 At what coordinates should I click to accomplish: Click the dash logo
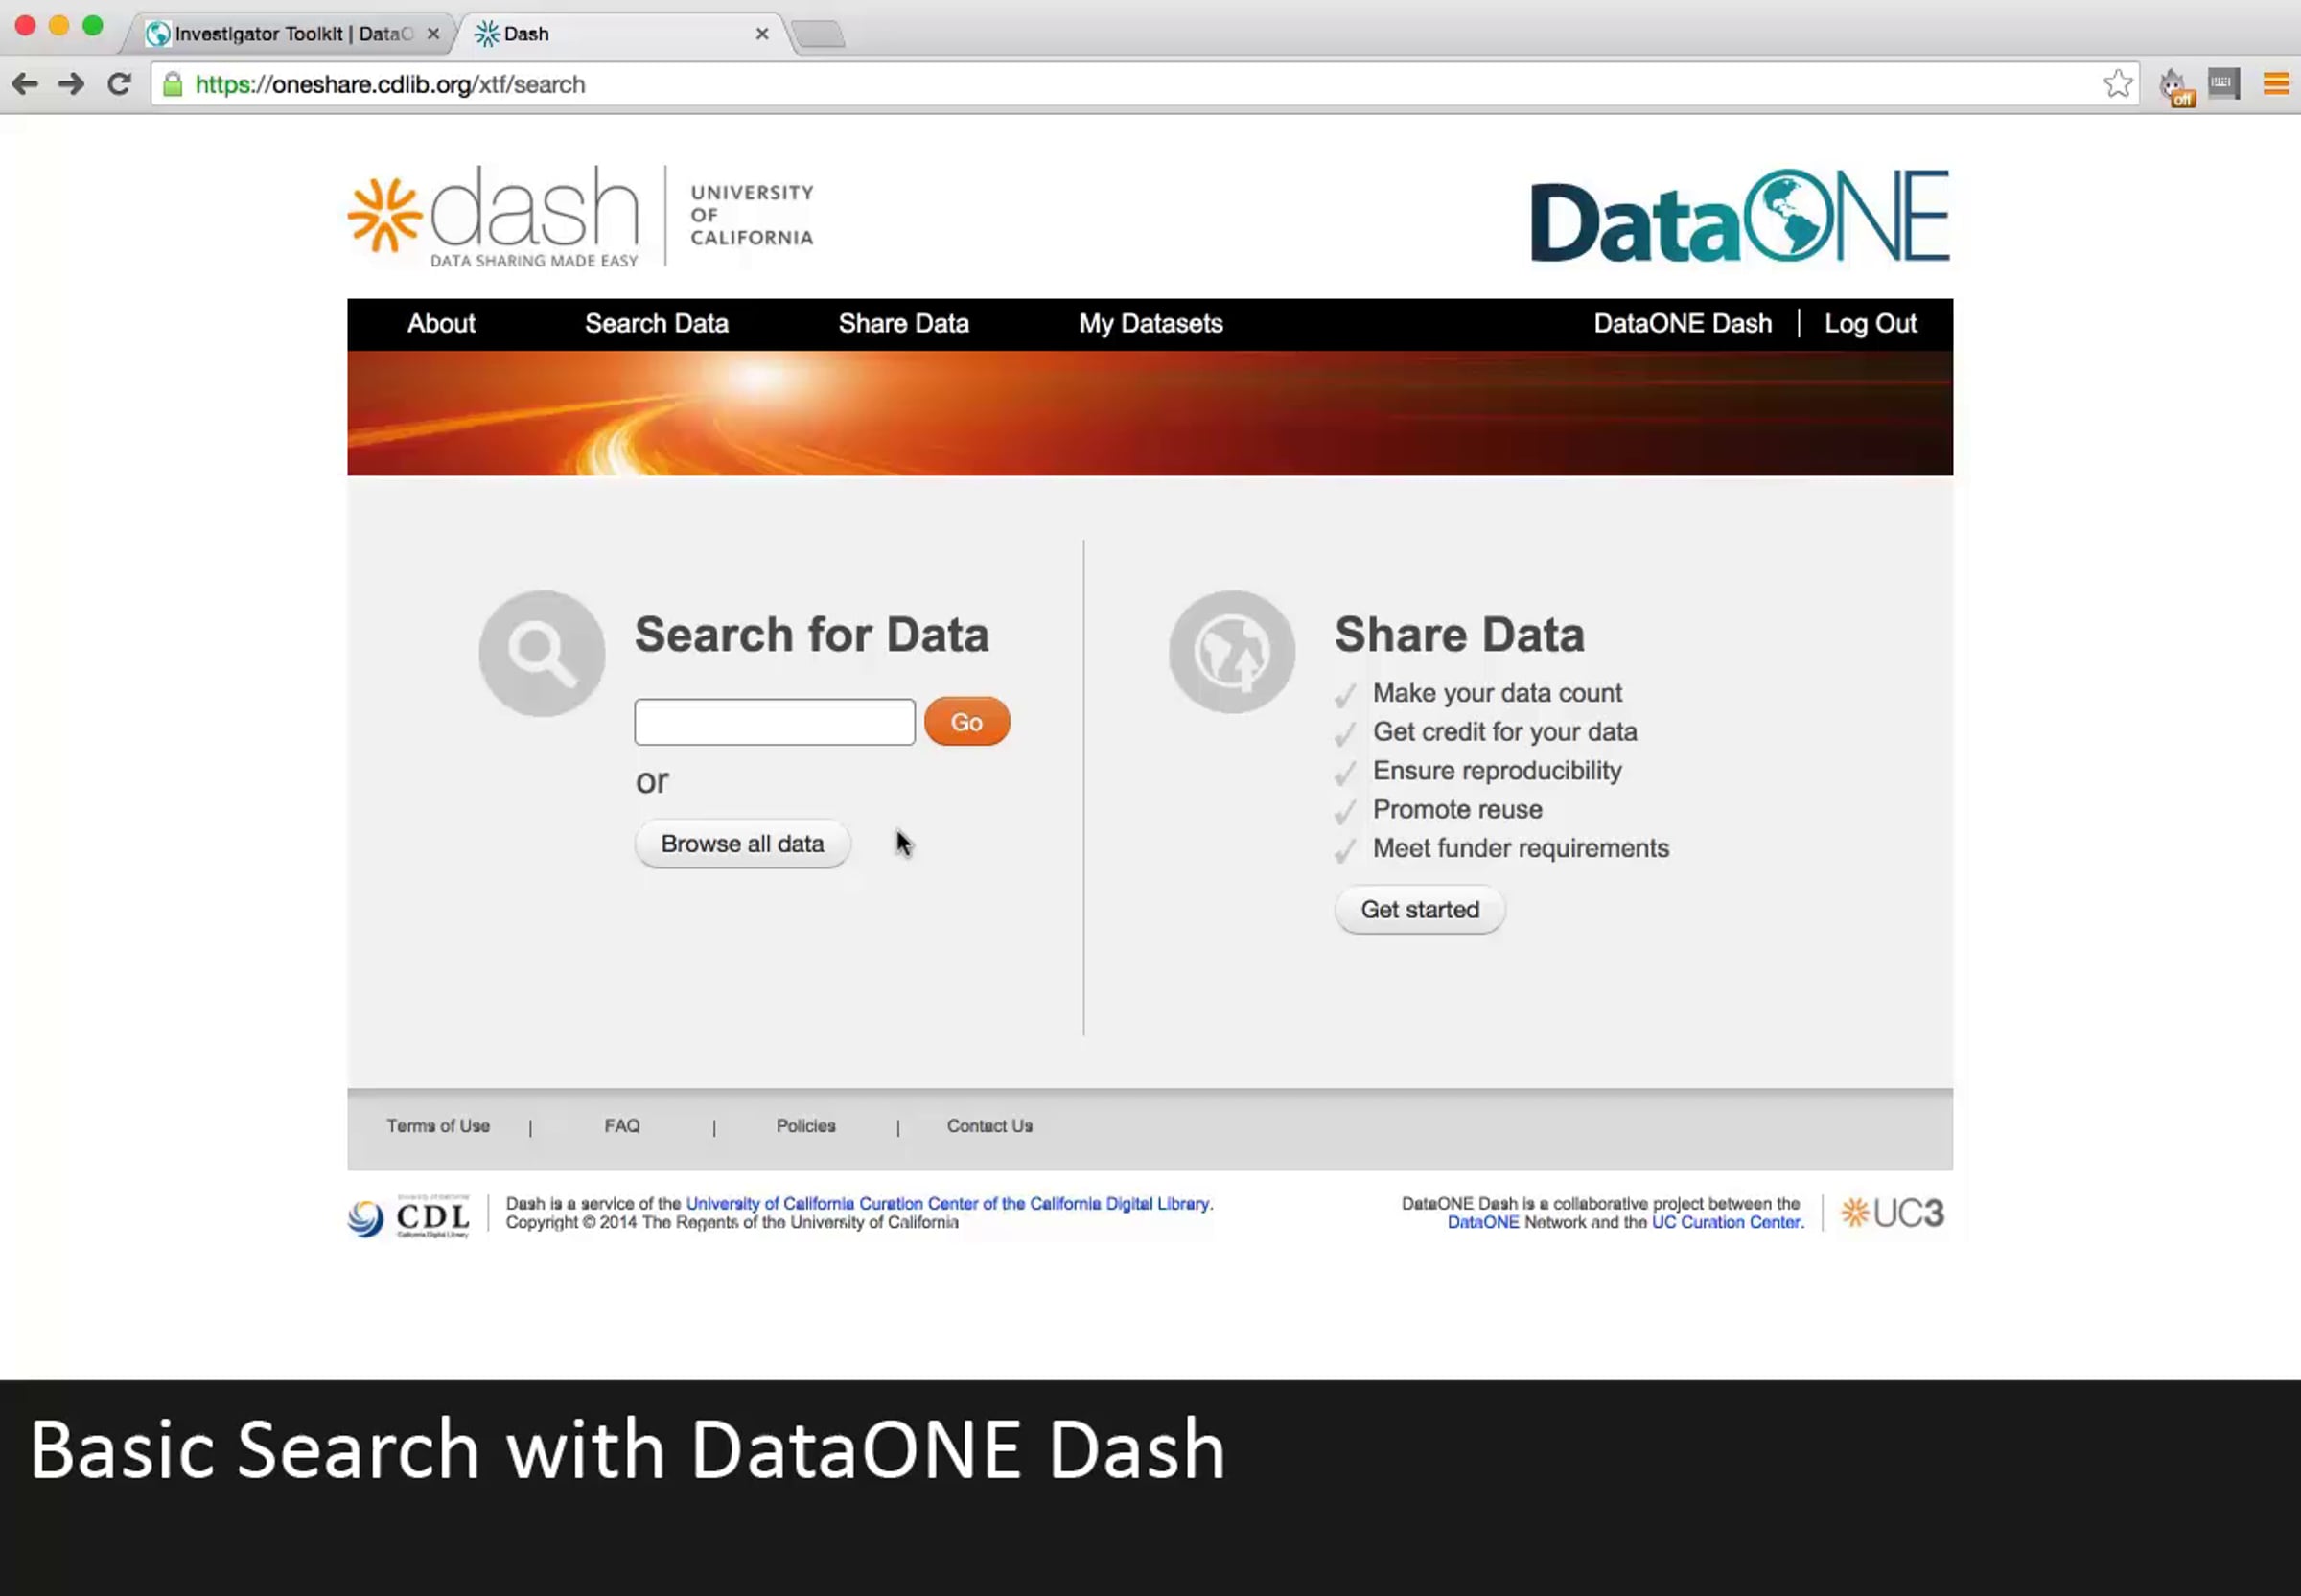click(494, 216)
